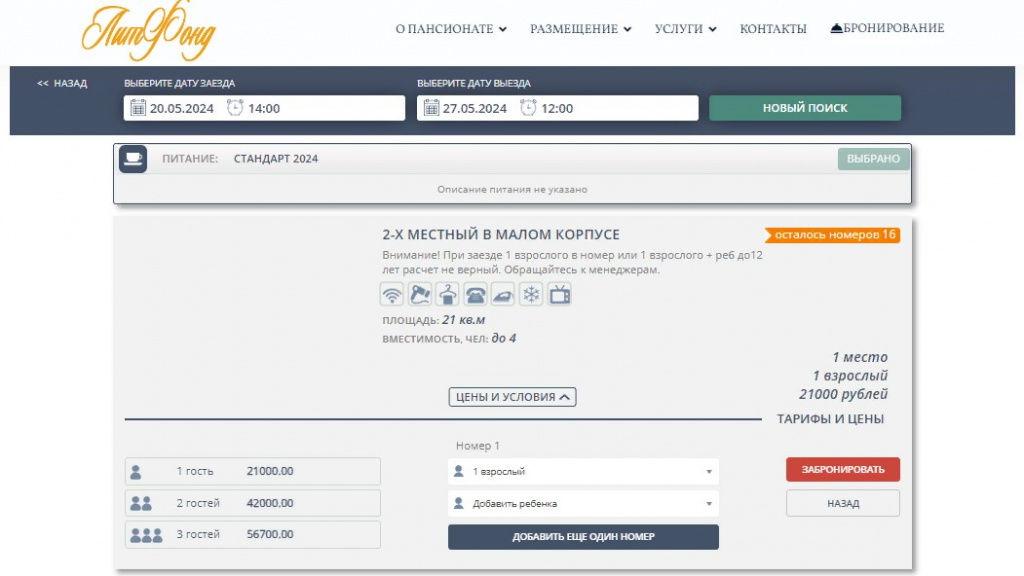Image resolution: width=1024 pixels, height=576 pixels.
Task: Open the КОНТАКТЫ menu item
Action: tap(772, 29)
